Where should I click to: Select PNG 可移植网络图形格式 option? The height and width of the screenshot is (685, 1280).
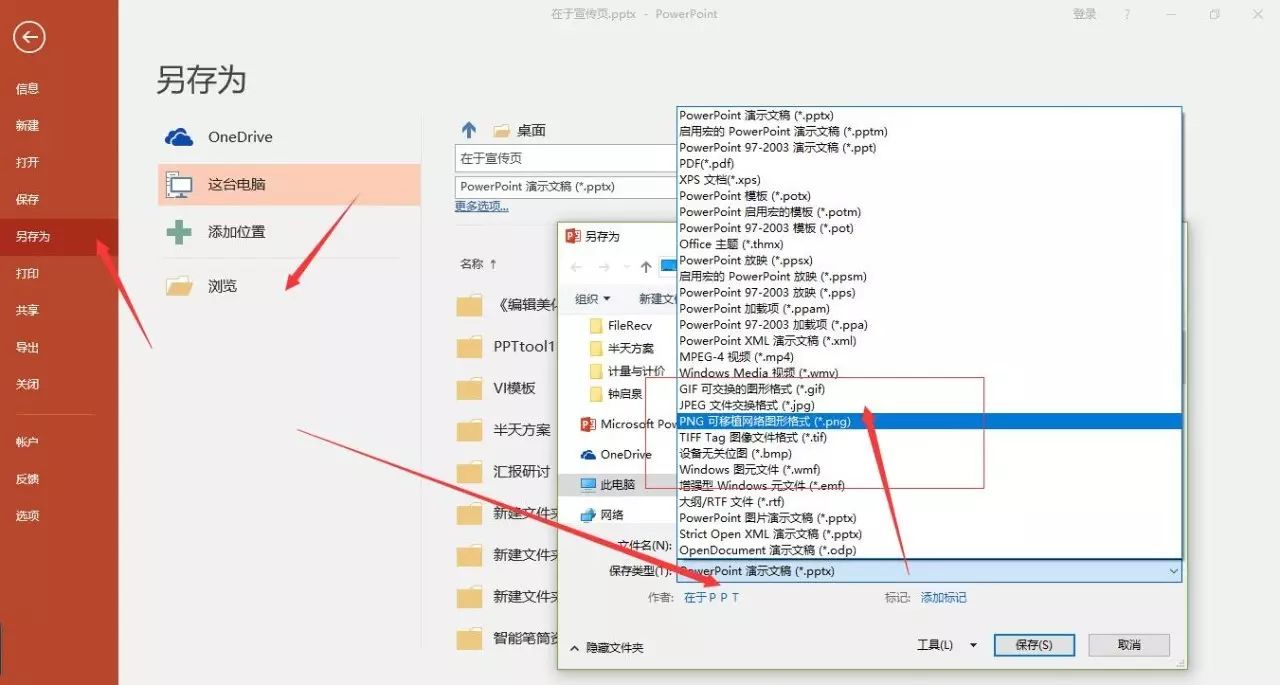[765, 421]
